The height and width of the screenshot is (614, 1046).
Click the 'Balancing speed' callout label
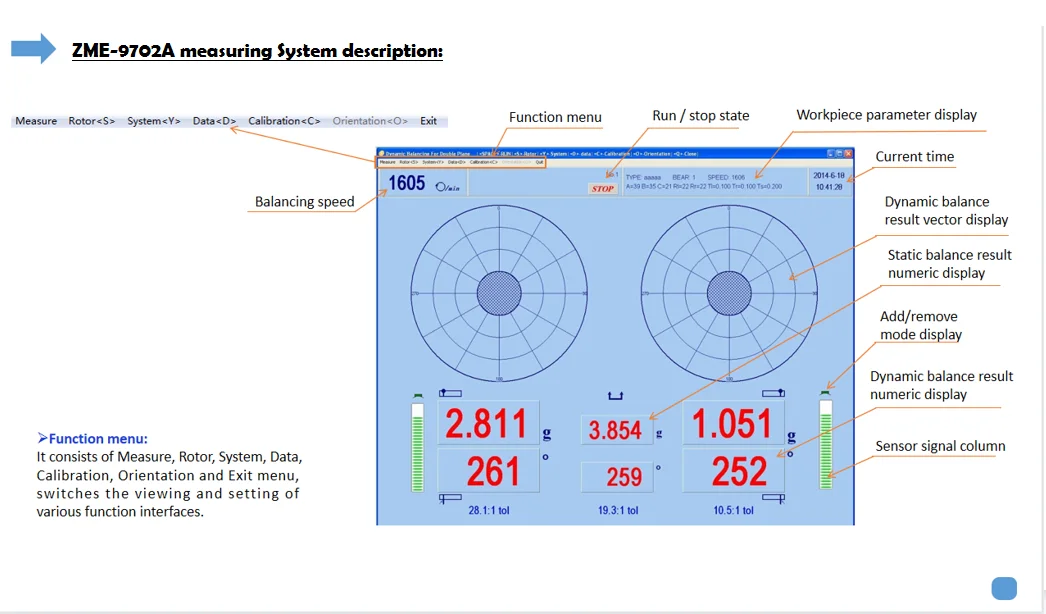pyautogui.click(x=304, y=202)
